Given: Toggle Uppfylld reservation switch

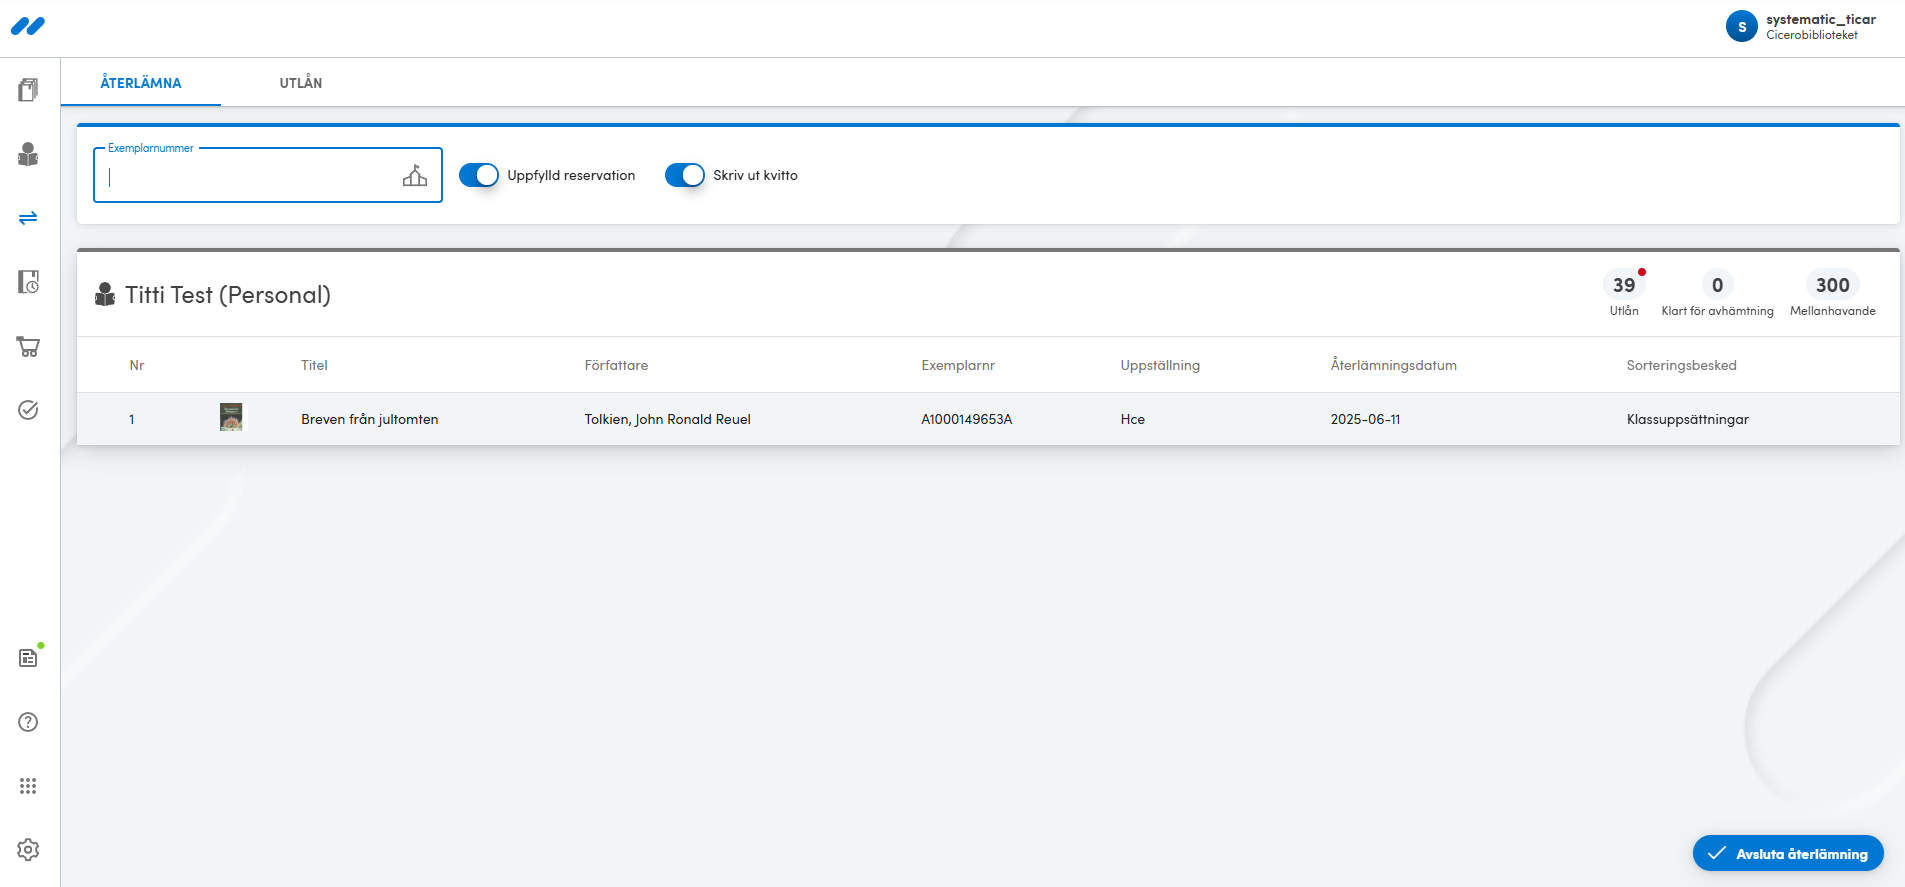Looking at the screenshot, I should point(479,175).
